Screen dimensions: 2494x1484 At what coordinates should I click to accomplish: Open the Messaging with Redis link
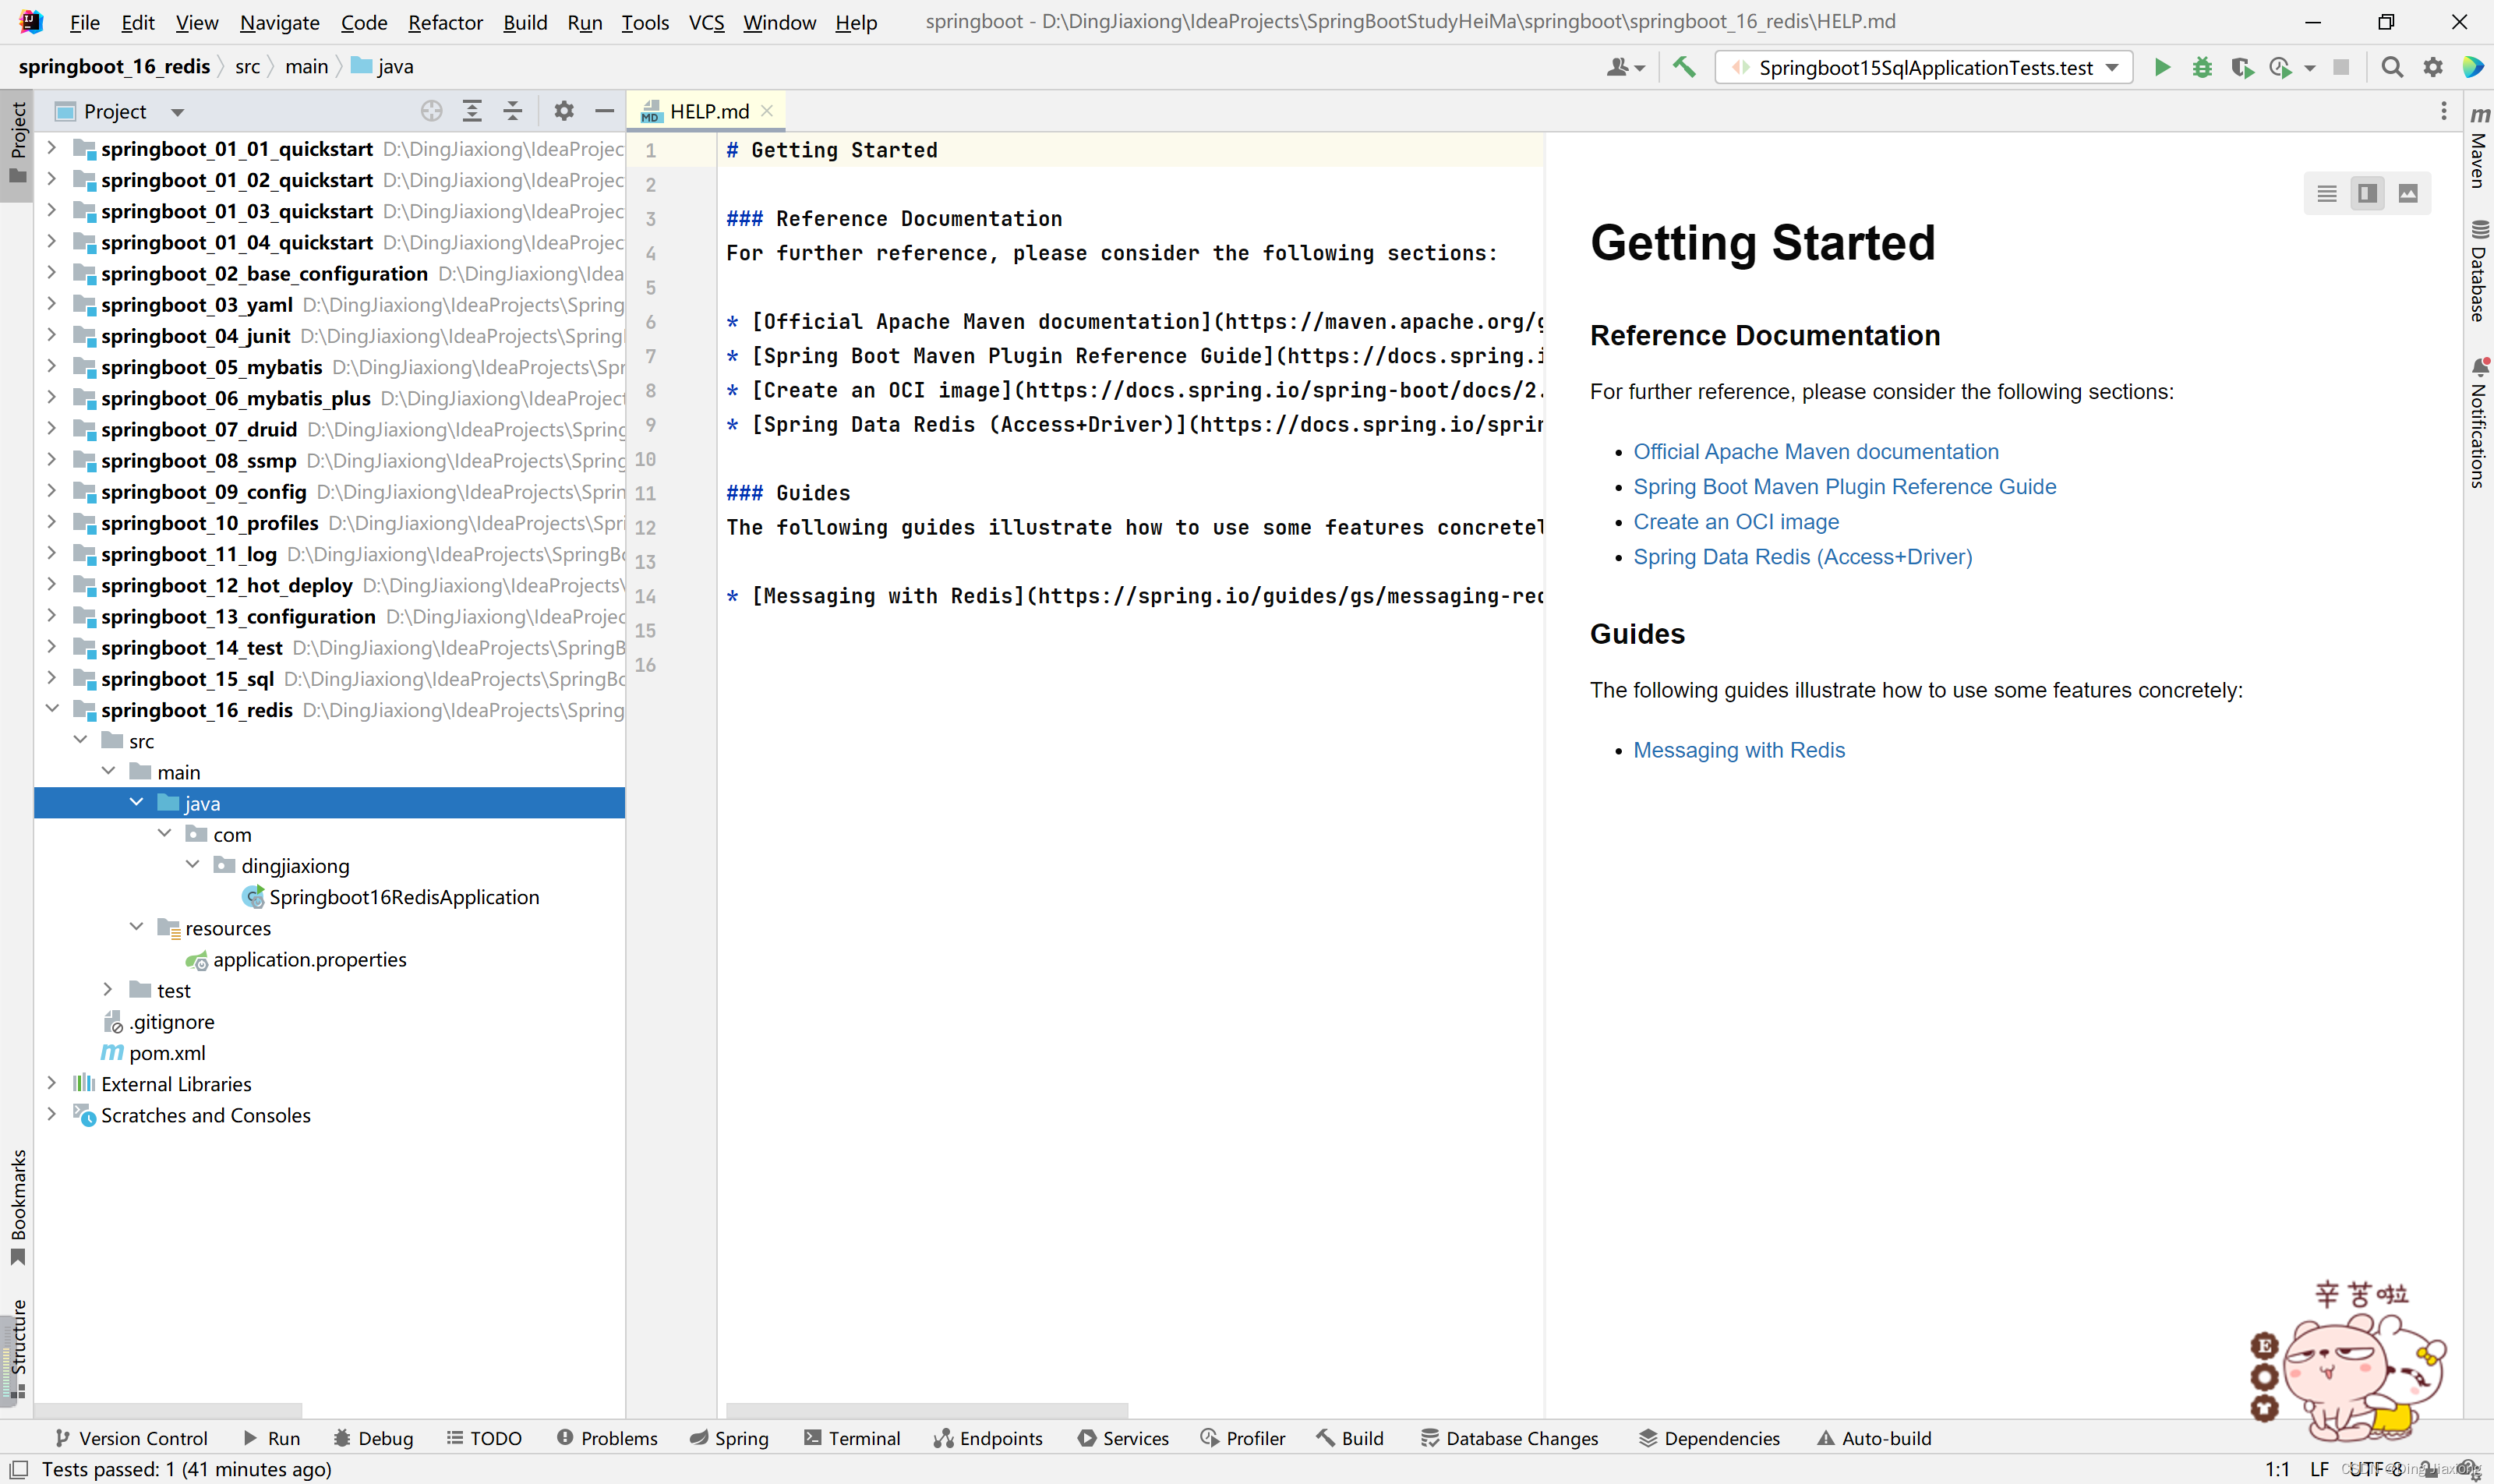click(x=1738, y=750)
